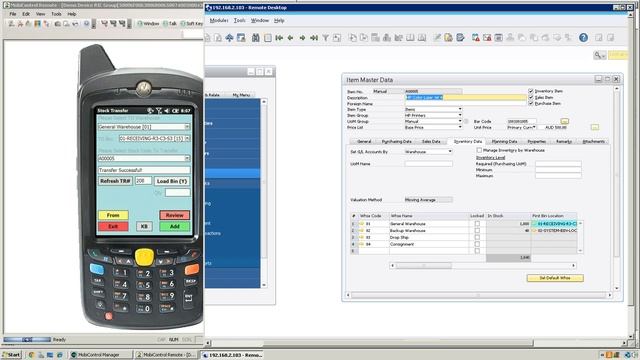Viewport: 640px width, 360px height.
Task: Toggle the Inventory Item checkbox
Action: 531,91
